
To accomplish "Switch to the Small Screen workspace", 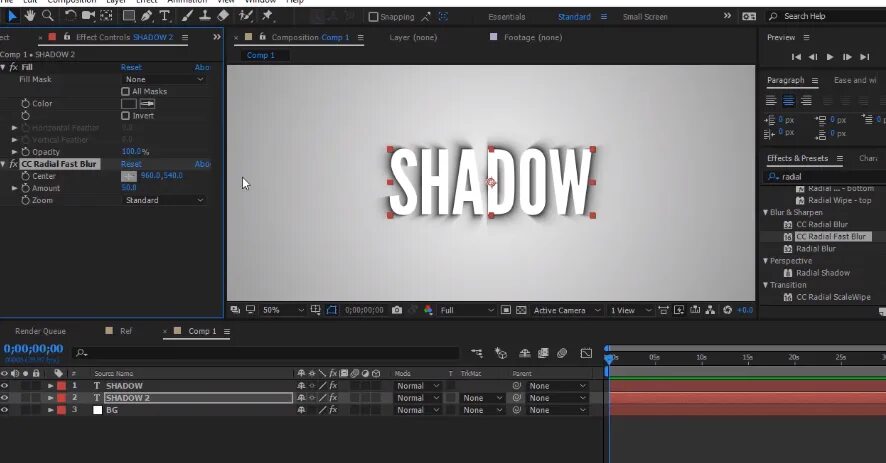I will coord(645,17).
